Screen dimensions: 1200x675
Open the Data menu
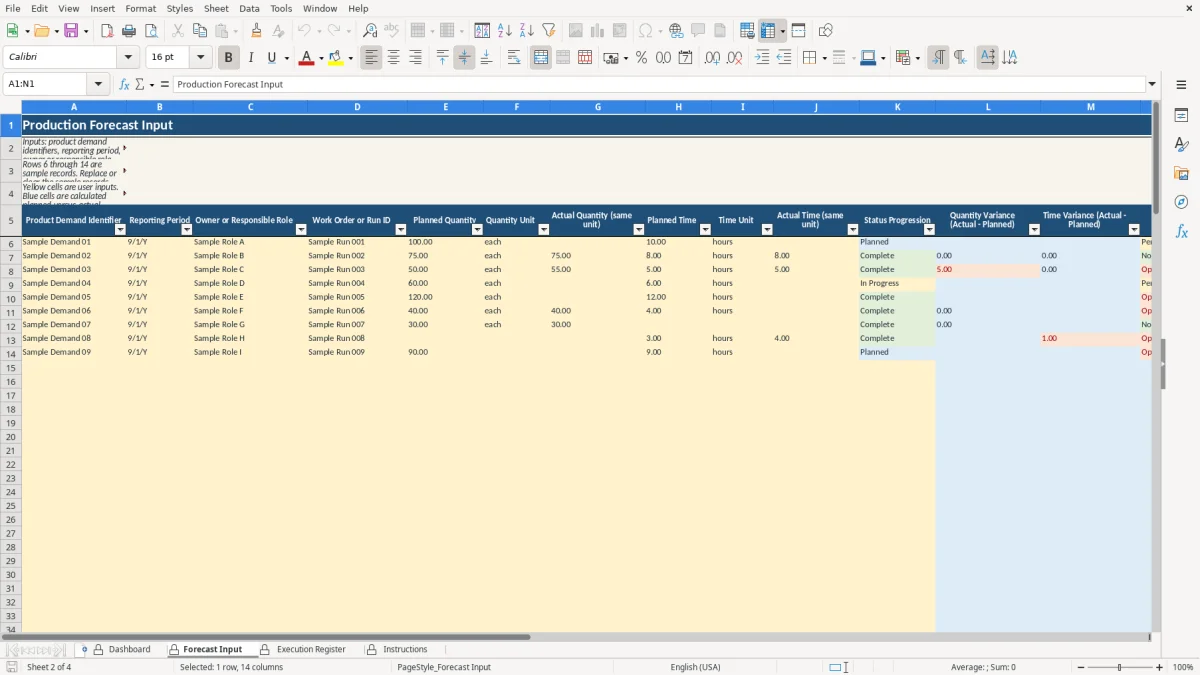point(249,8)
